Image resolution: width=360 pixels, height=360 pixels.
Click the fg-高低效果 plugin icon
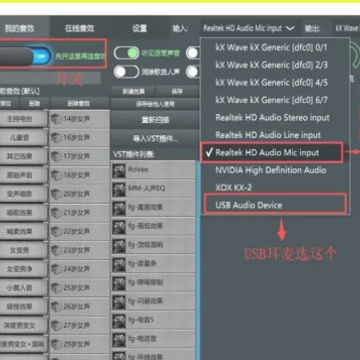coord(119,227)
